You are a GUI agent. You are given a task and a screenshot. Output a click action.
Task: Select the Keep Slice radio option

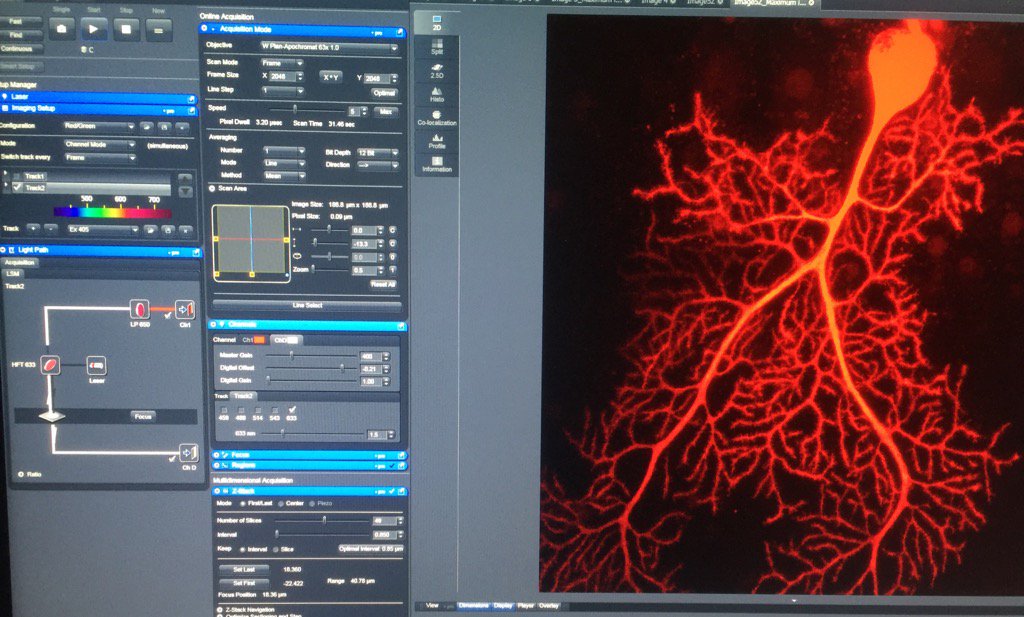pyautogui.click(x=276, y=549)
